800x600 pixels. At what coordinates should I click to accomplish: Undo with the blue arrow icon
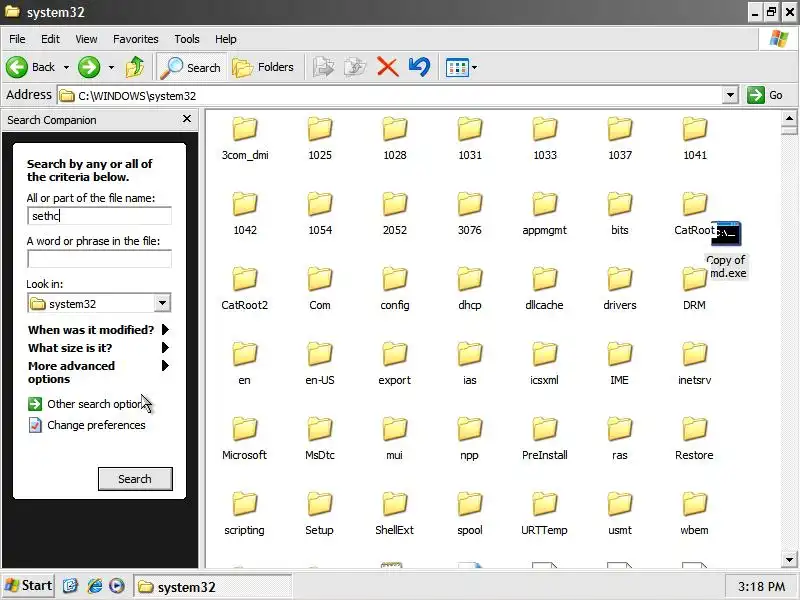[419, 67]
